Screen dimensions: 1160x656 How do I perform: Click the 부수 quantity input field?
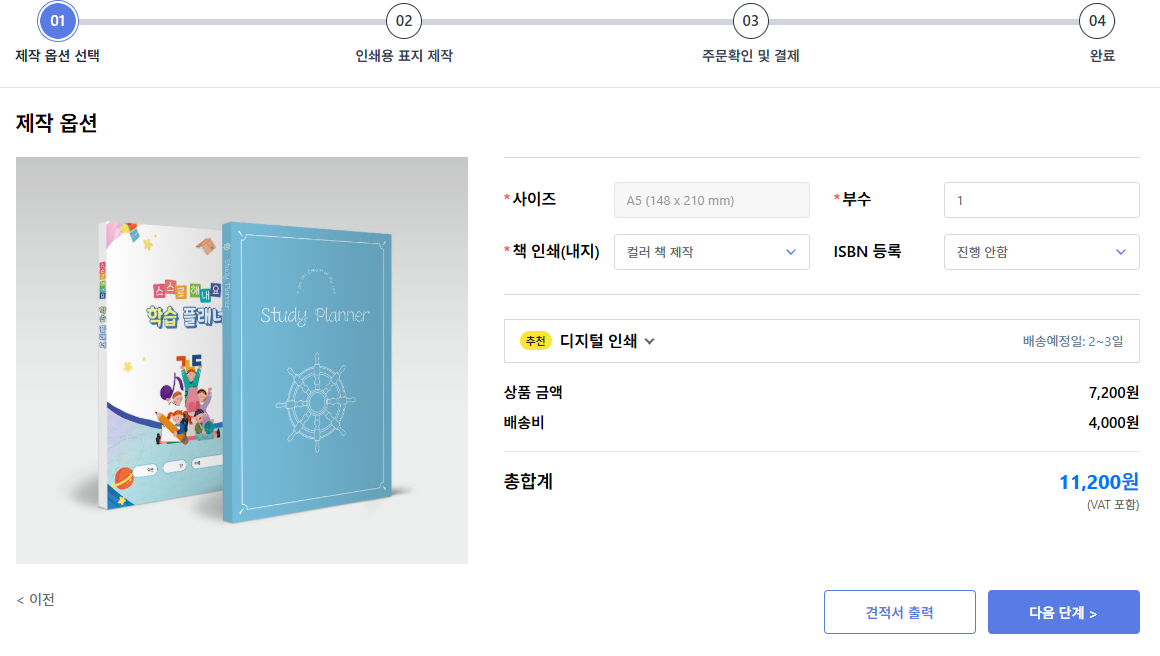point(1042,200)
